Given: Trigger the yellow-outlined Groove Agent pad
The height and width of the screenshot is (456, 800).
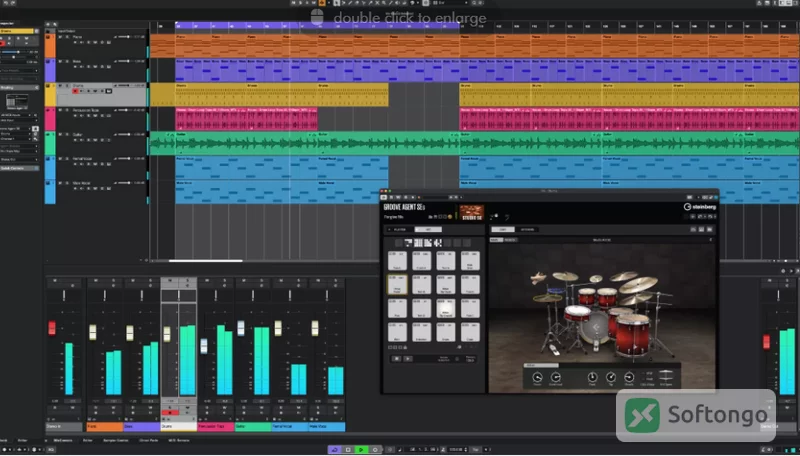Looking at the screenshot, I should pyautogui.click(x=397, y=285).
